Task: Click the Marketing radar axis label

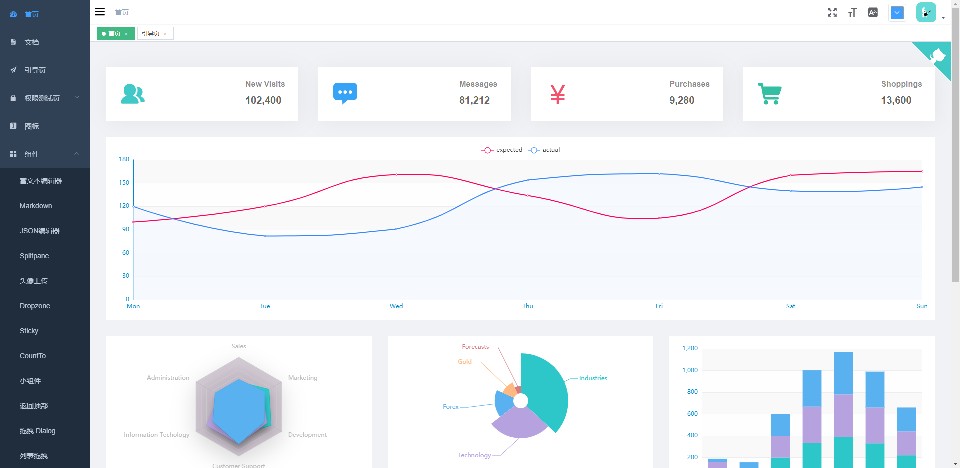Action: 302,378
